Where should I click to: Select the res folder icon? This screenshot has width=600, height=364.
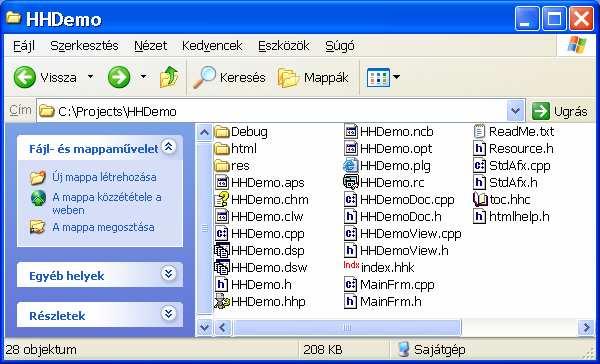(222, 166)
